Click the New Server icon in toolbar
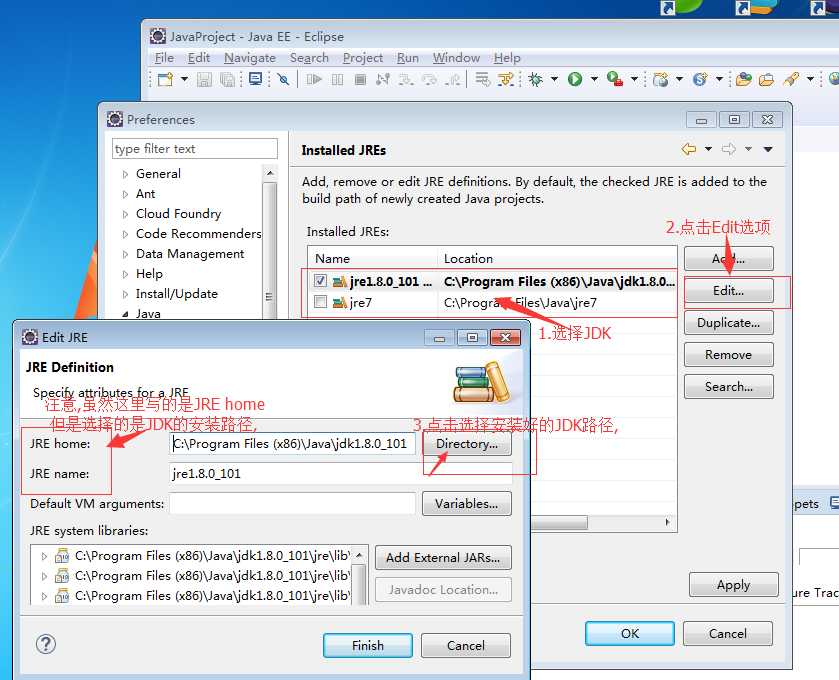 point(661,80)
